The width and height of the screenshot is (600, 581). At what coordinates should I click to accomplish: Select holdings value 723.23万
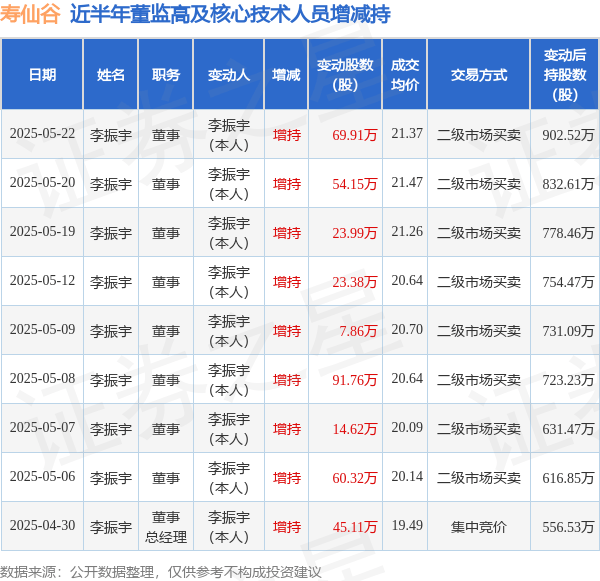[568, 380]
